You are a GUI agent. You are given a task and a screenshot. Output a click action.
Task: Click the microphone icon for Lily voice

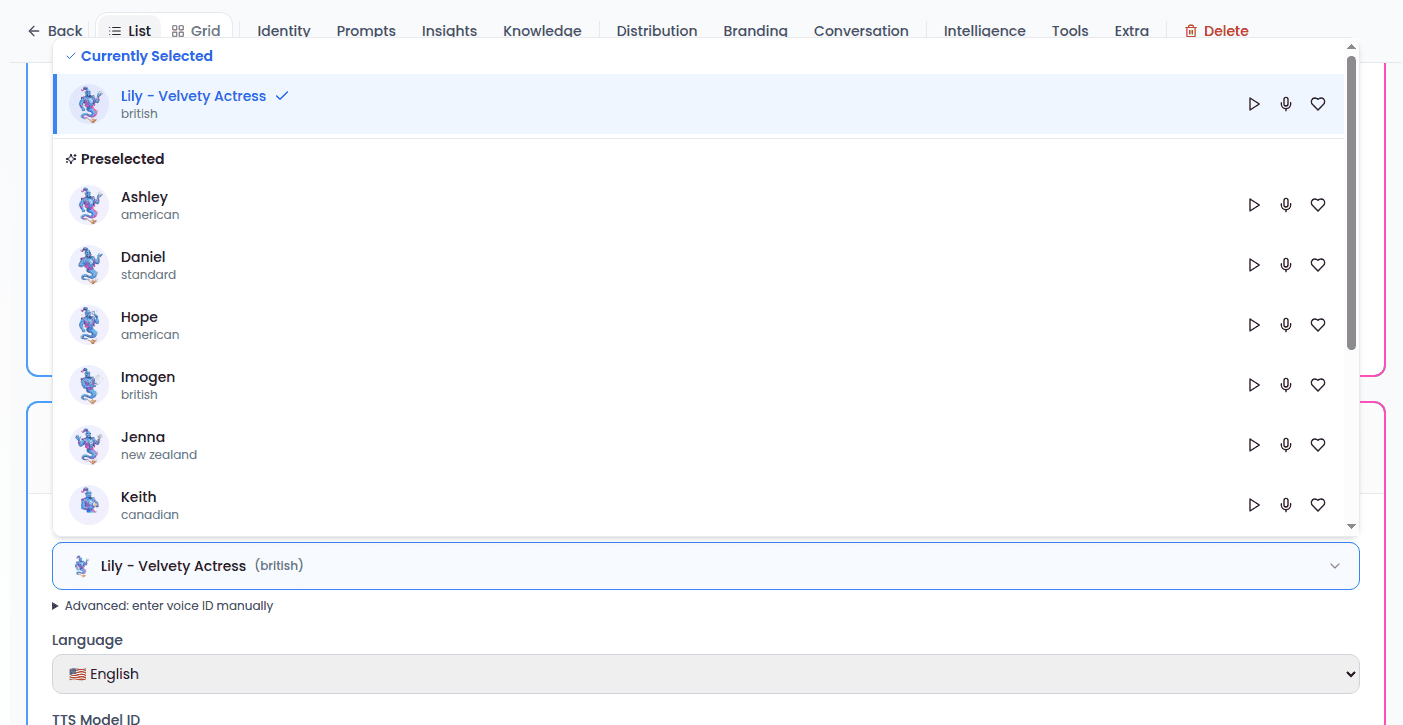pyautogui.click(x=1286, y=104)
